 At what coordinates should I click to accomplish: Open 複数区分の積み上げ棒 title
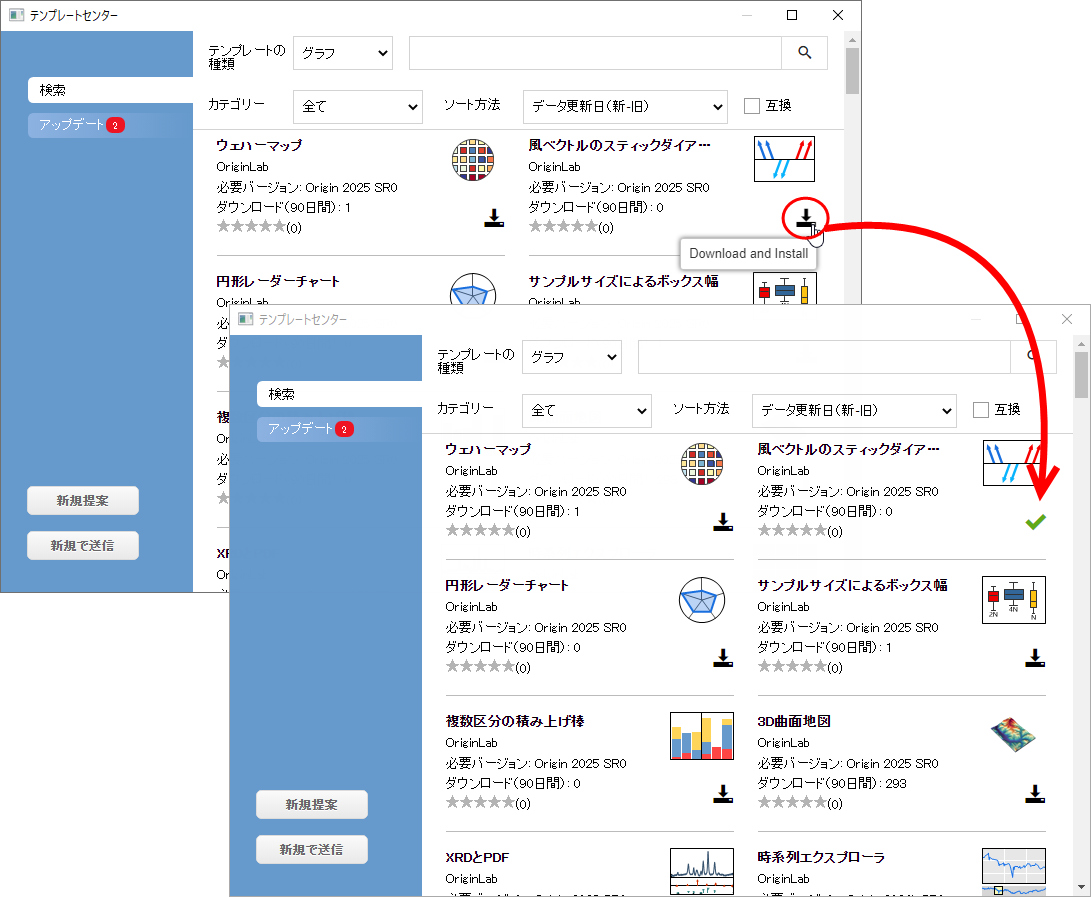(x=515, y=722)
